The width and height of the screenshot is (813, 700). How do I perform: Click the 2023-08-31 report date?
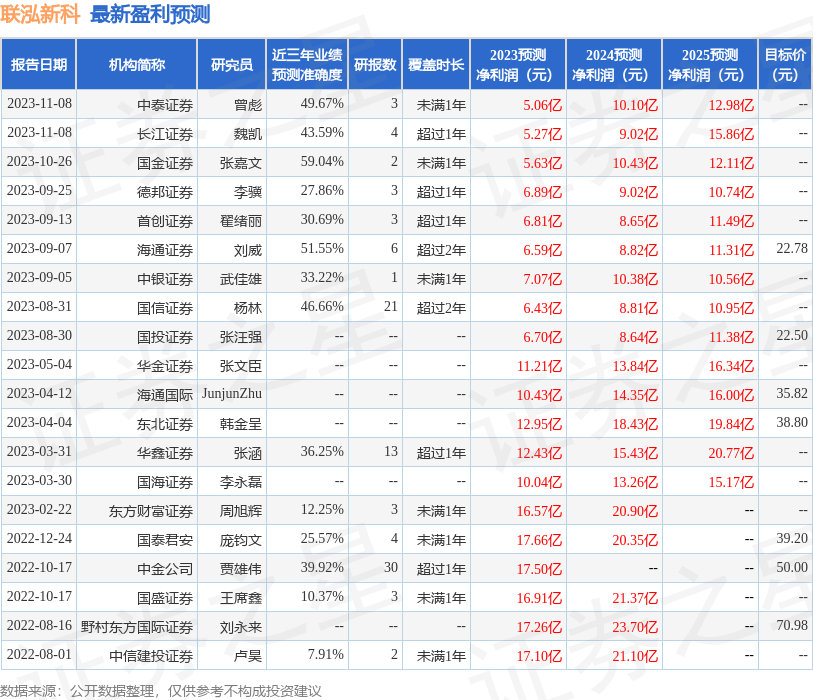pos(39,307)
